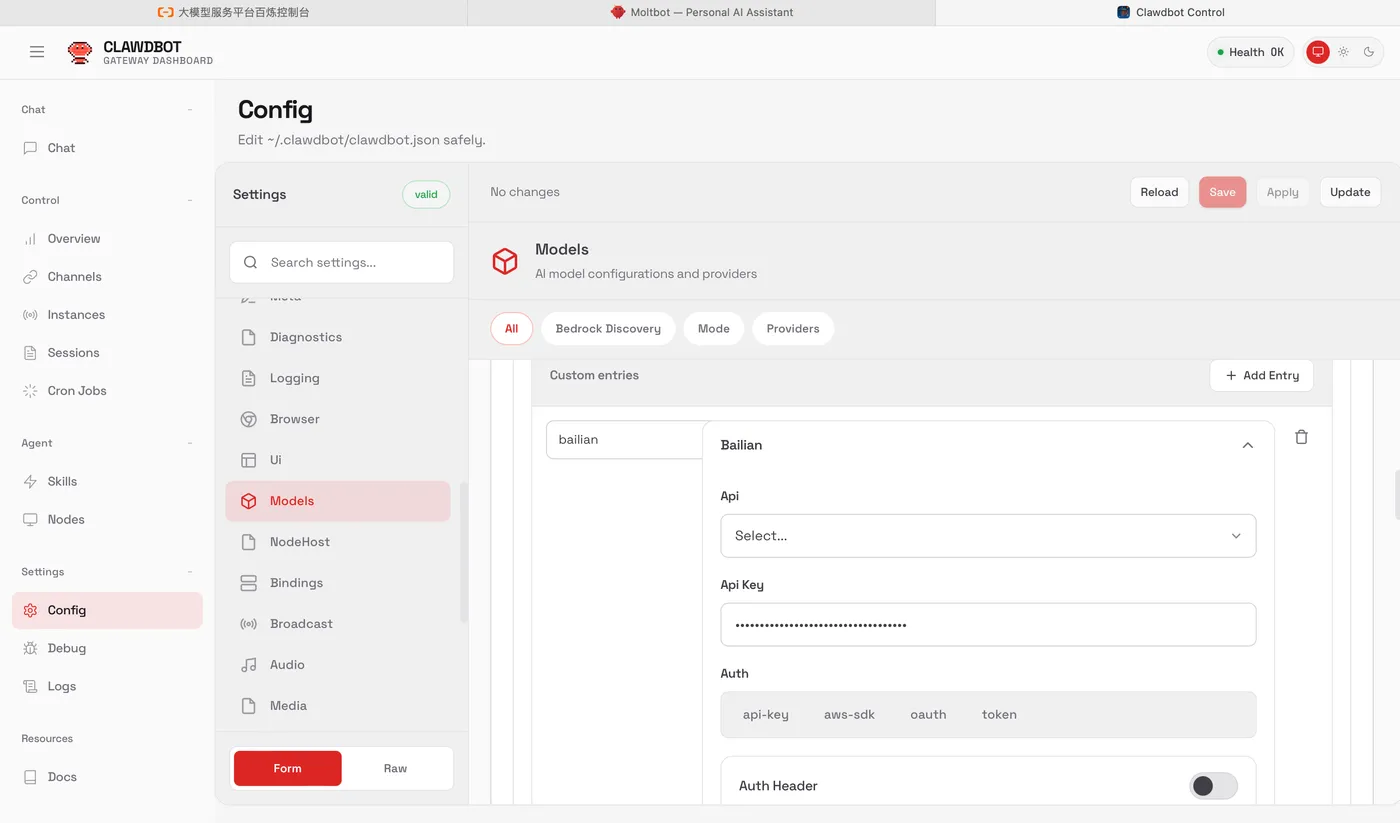Enable the Auth Header toggle
Screen dimensions: 1400x823
1212,786
